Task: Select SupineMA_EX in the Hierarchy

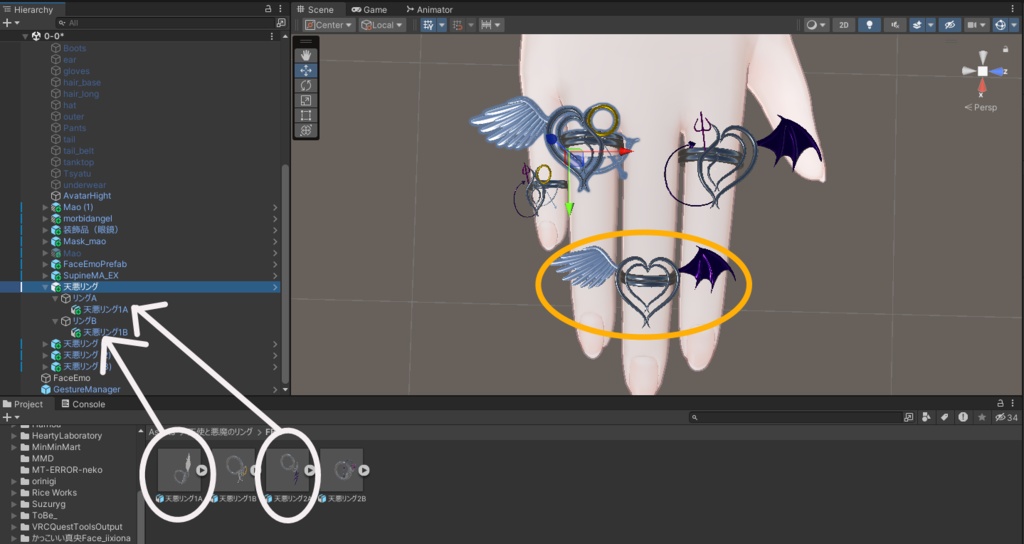Action: click(91, 276)
